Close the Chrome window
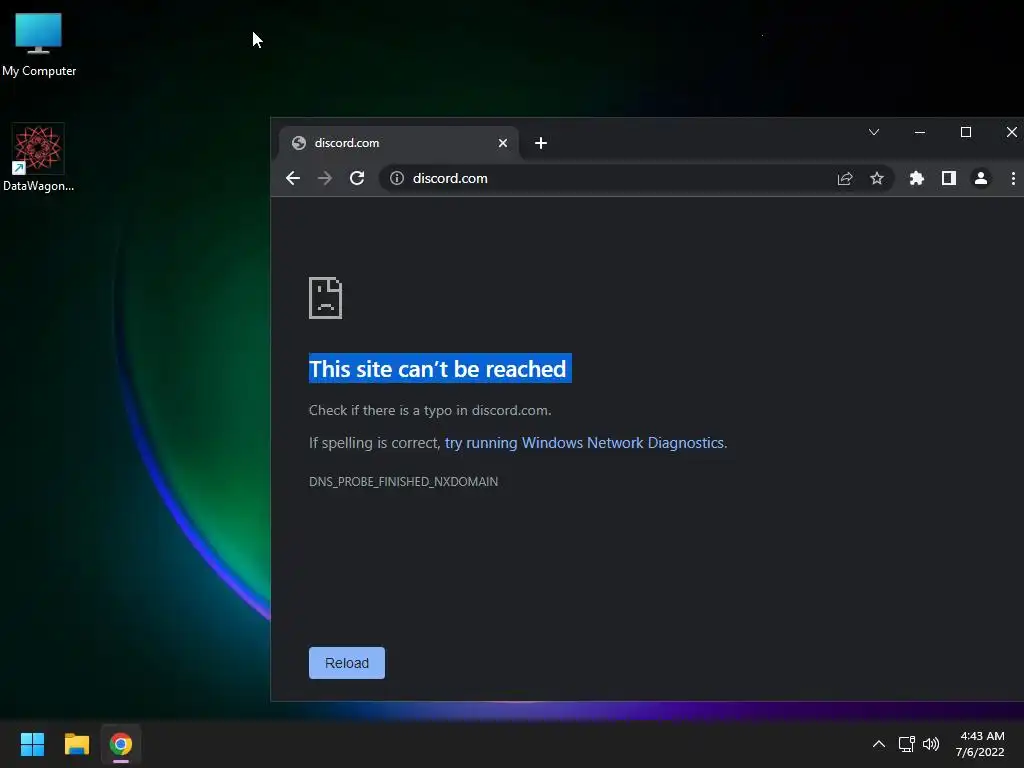This screenshot has height=768, width=1024. [x=1012, y=133]
